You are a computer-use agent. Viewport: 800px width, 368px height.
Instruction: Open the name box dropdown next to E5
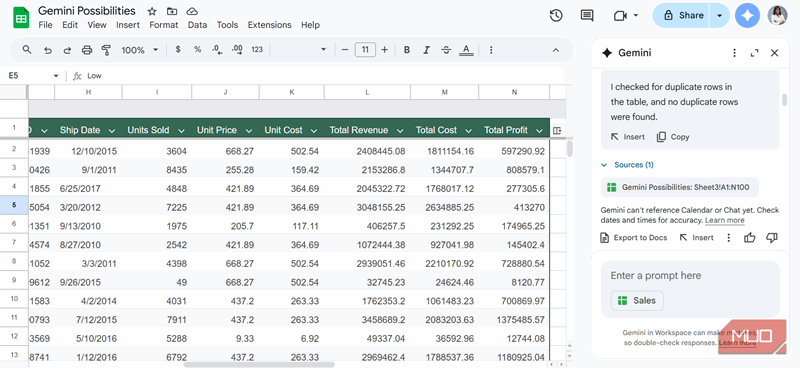point(56,76)
